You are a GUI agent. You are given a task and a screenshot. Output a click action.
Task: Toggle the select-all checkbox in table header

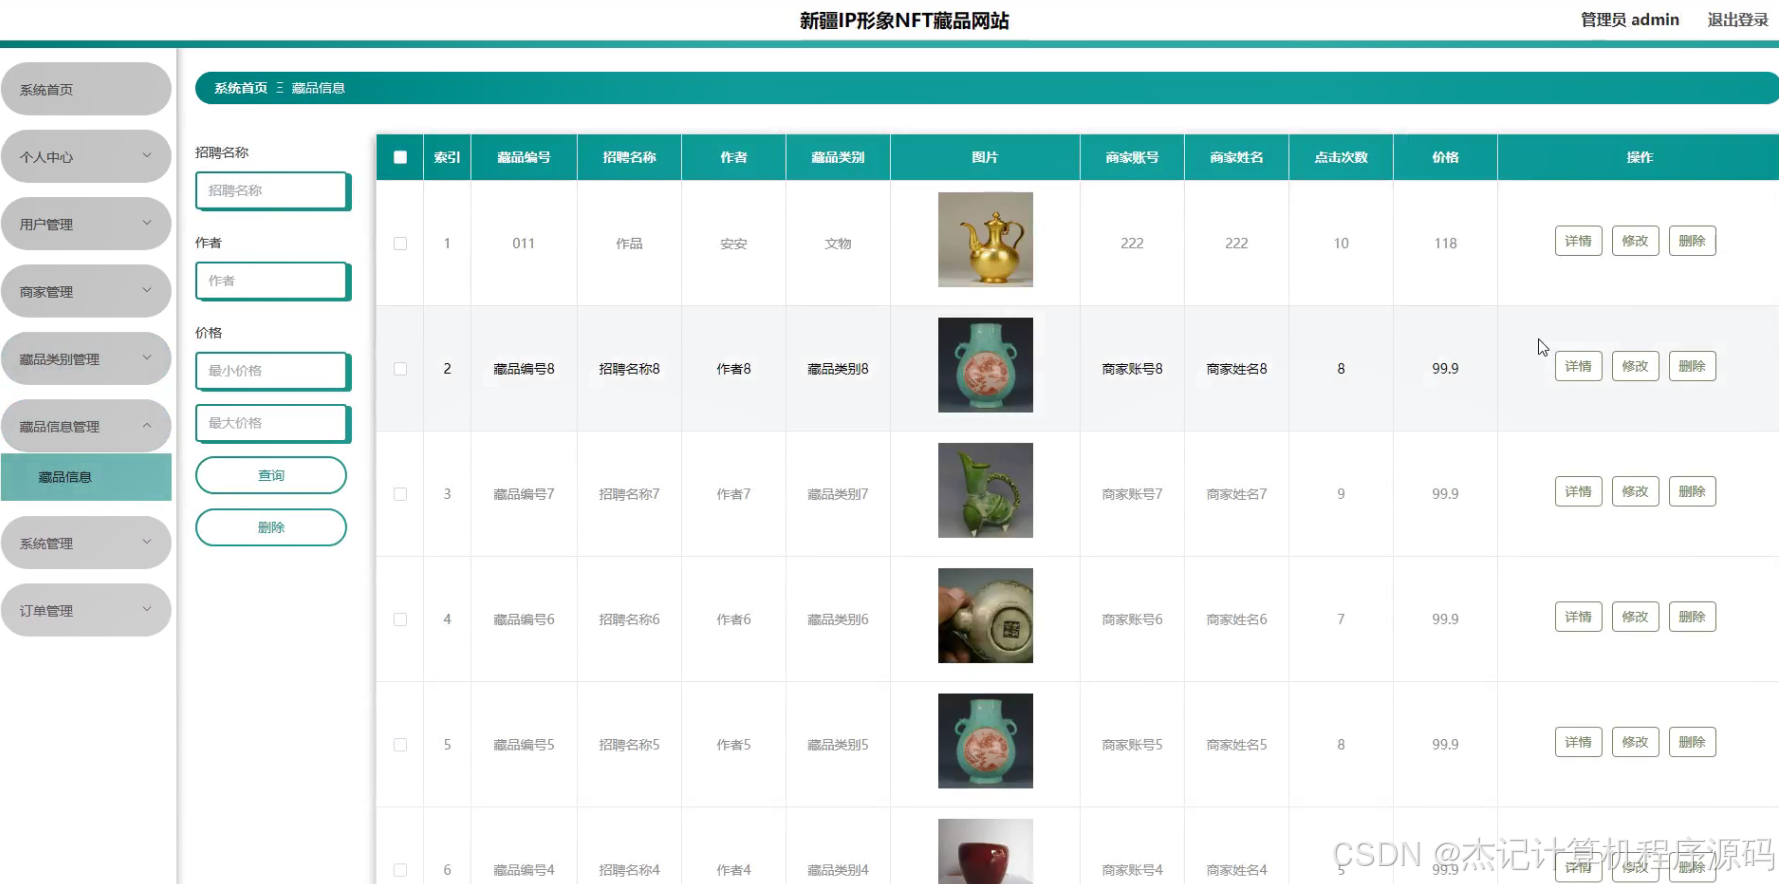(x=400, y=157)
